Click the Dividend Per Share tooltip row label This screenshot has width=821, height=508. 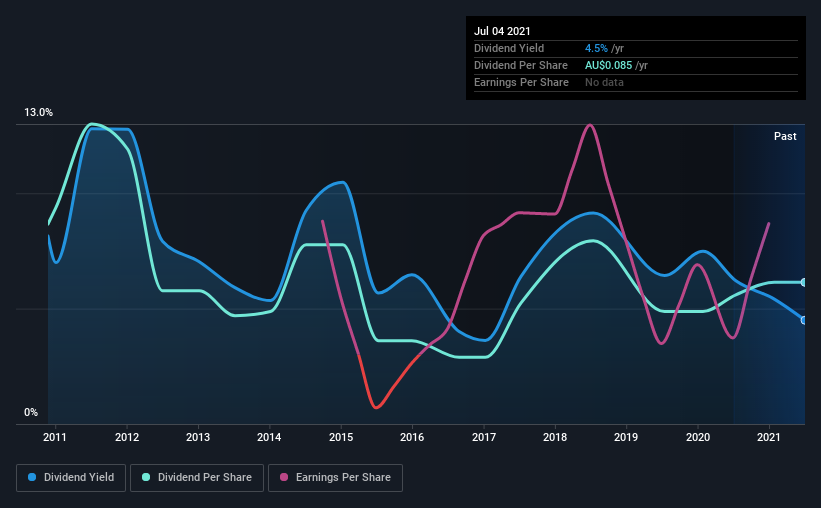pyautogui.click(x=520, y=65)
